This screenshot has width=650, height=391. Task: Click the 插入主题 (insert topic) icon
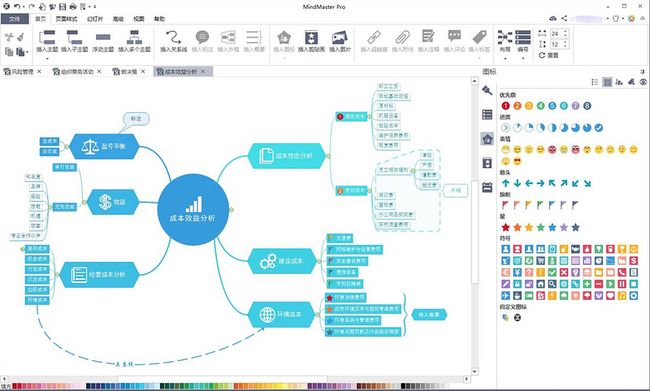point(47,37)
